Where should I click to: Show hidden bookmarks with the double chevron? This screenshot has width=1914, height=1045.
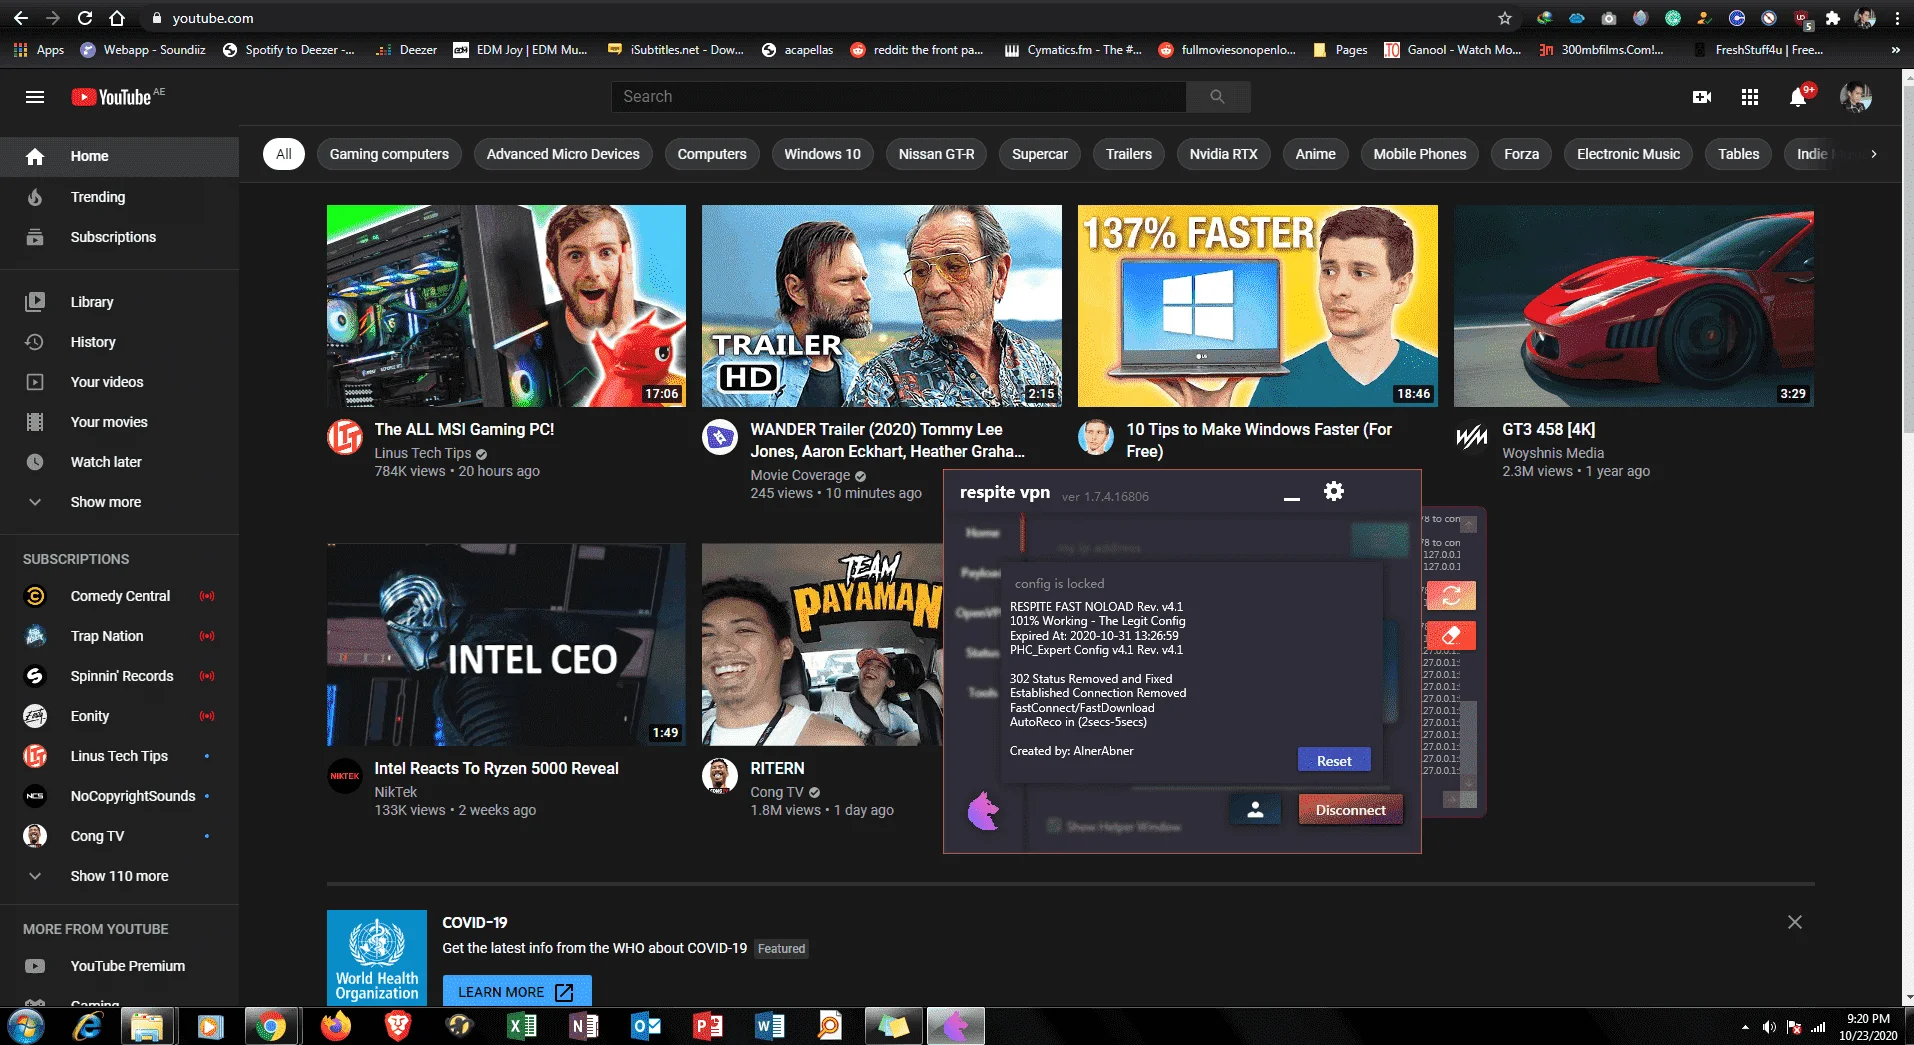pyautogui.click(x=1895, y=49)
